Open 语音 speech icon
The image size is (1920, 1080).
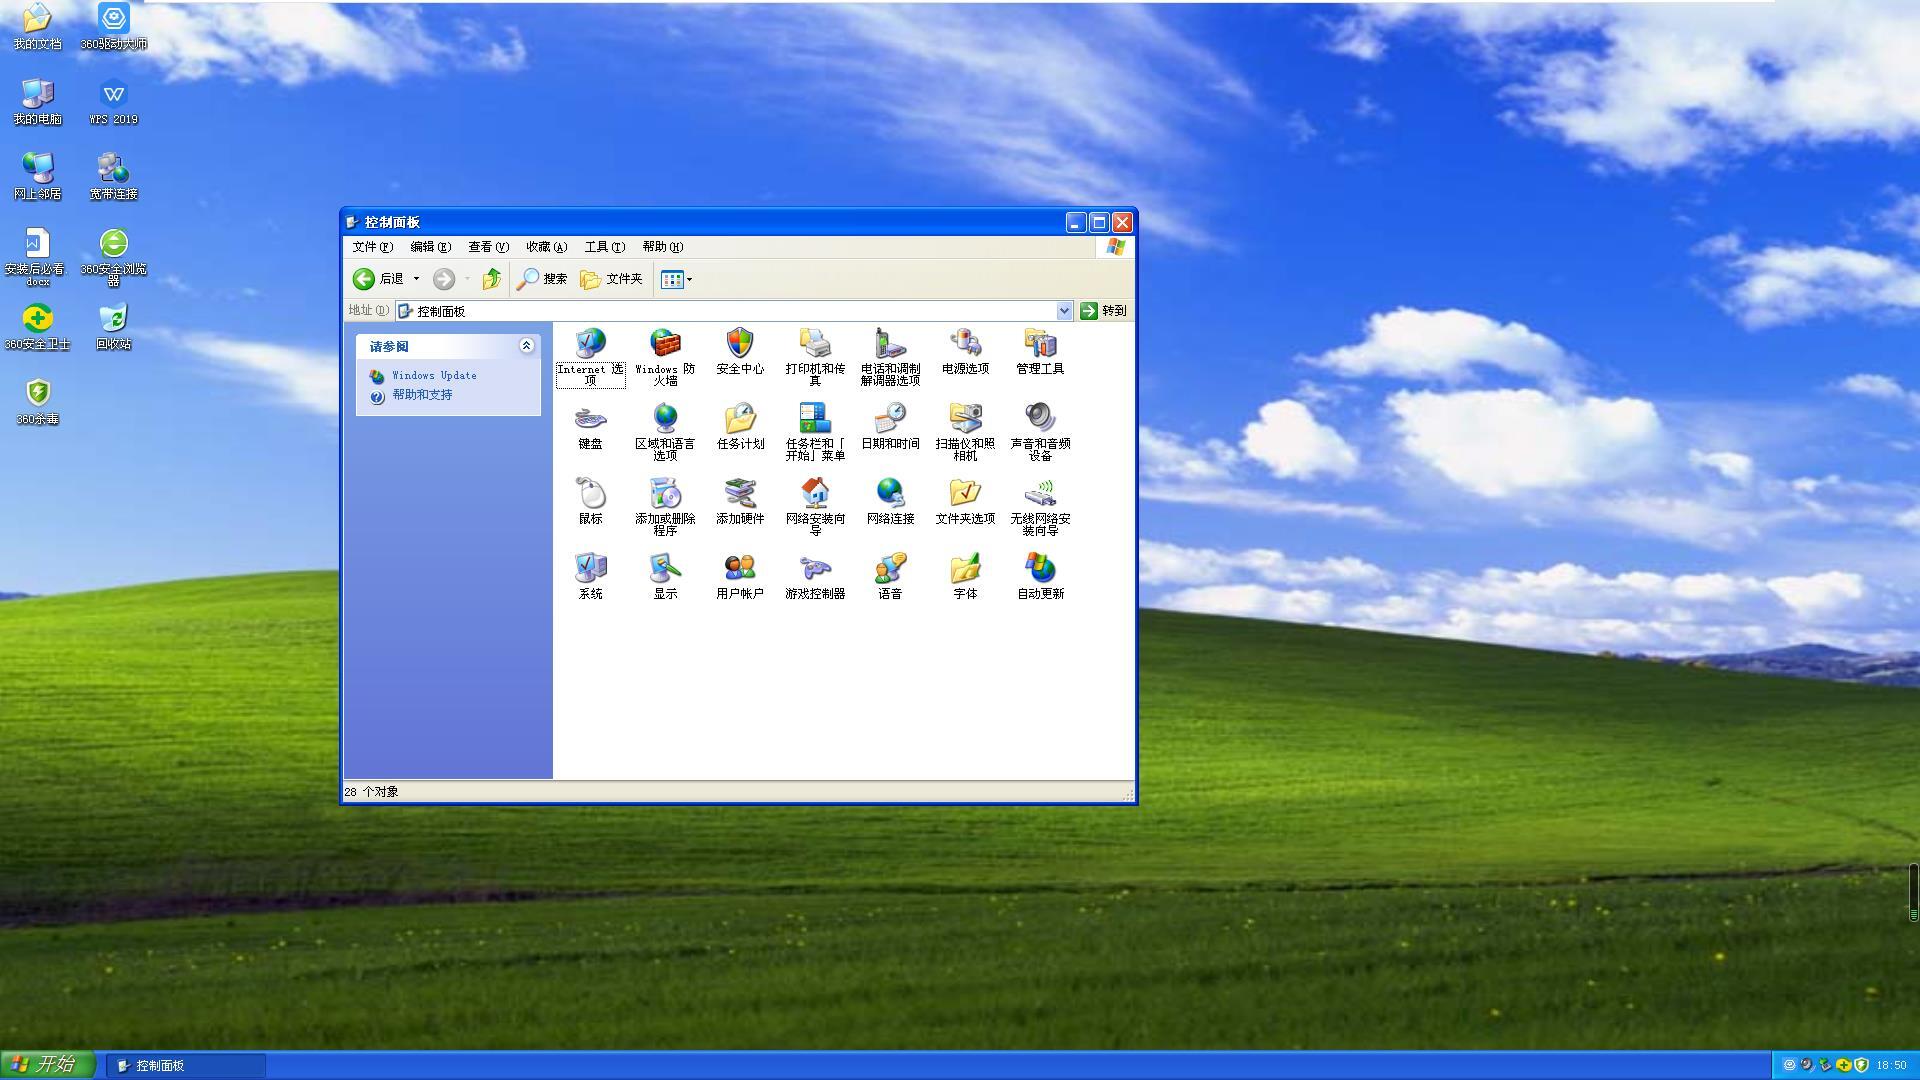[890, 576]
